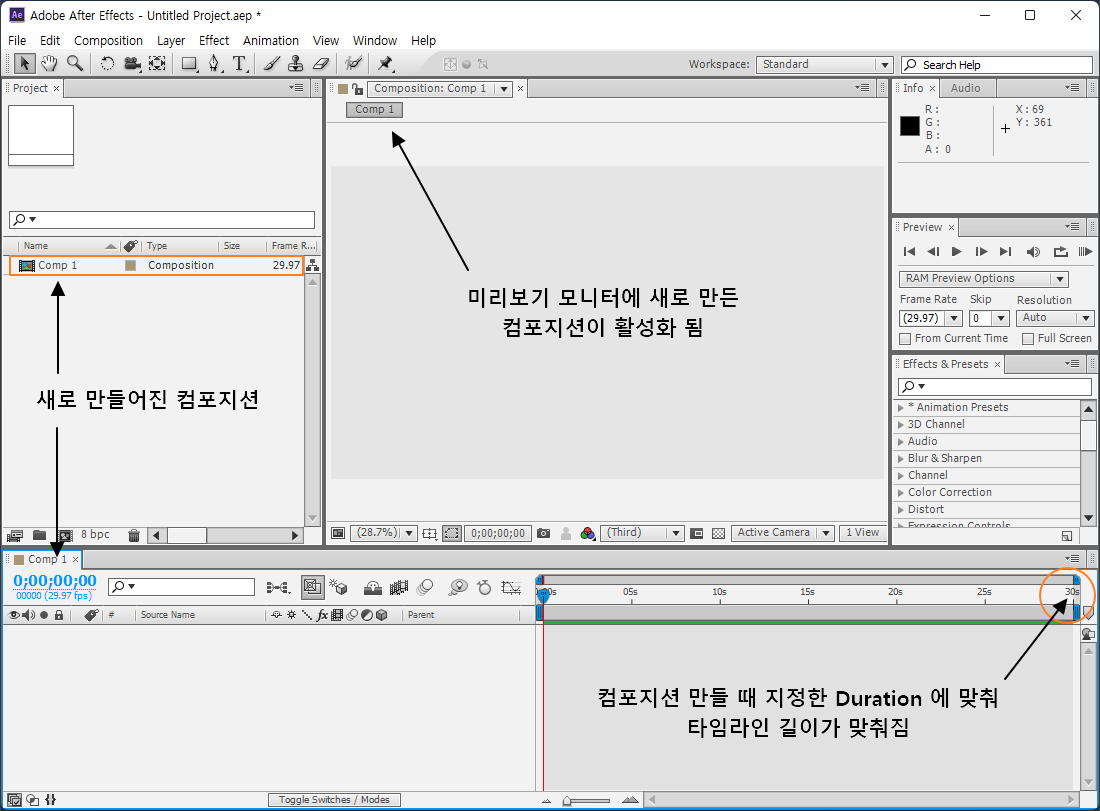1100x811 pixels.
Task: Open the Effect menu
Action: coord(214,41)
